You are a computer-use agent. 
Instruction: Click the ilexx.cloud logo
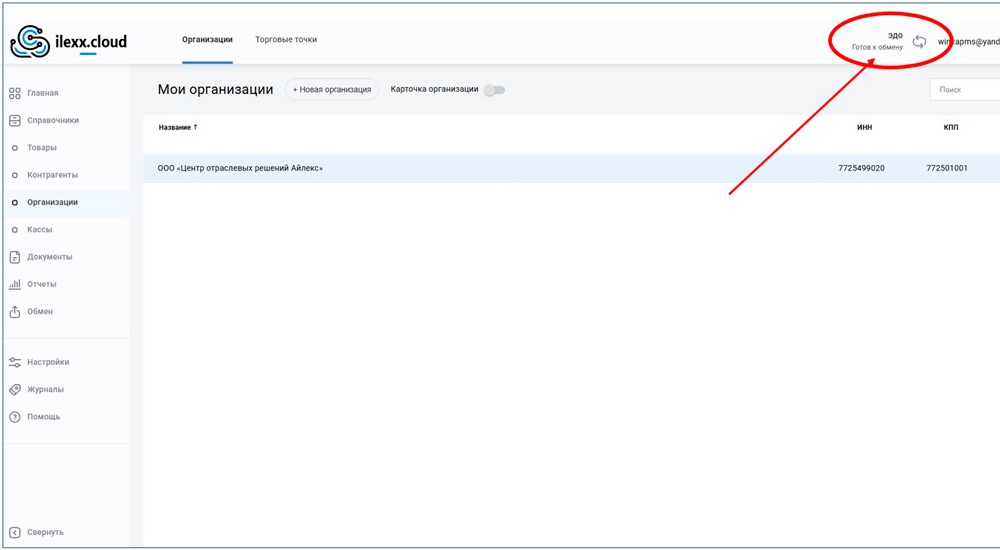pos(68,42)
